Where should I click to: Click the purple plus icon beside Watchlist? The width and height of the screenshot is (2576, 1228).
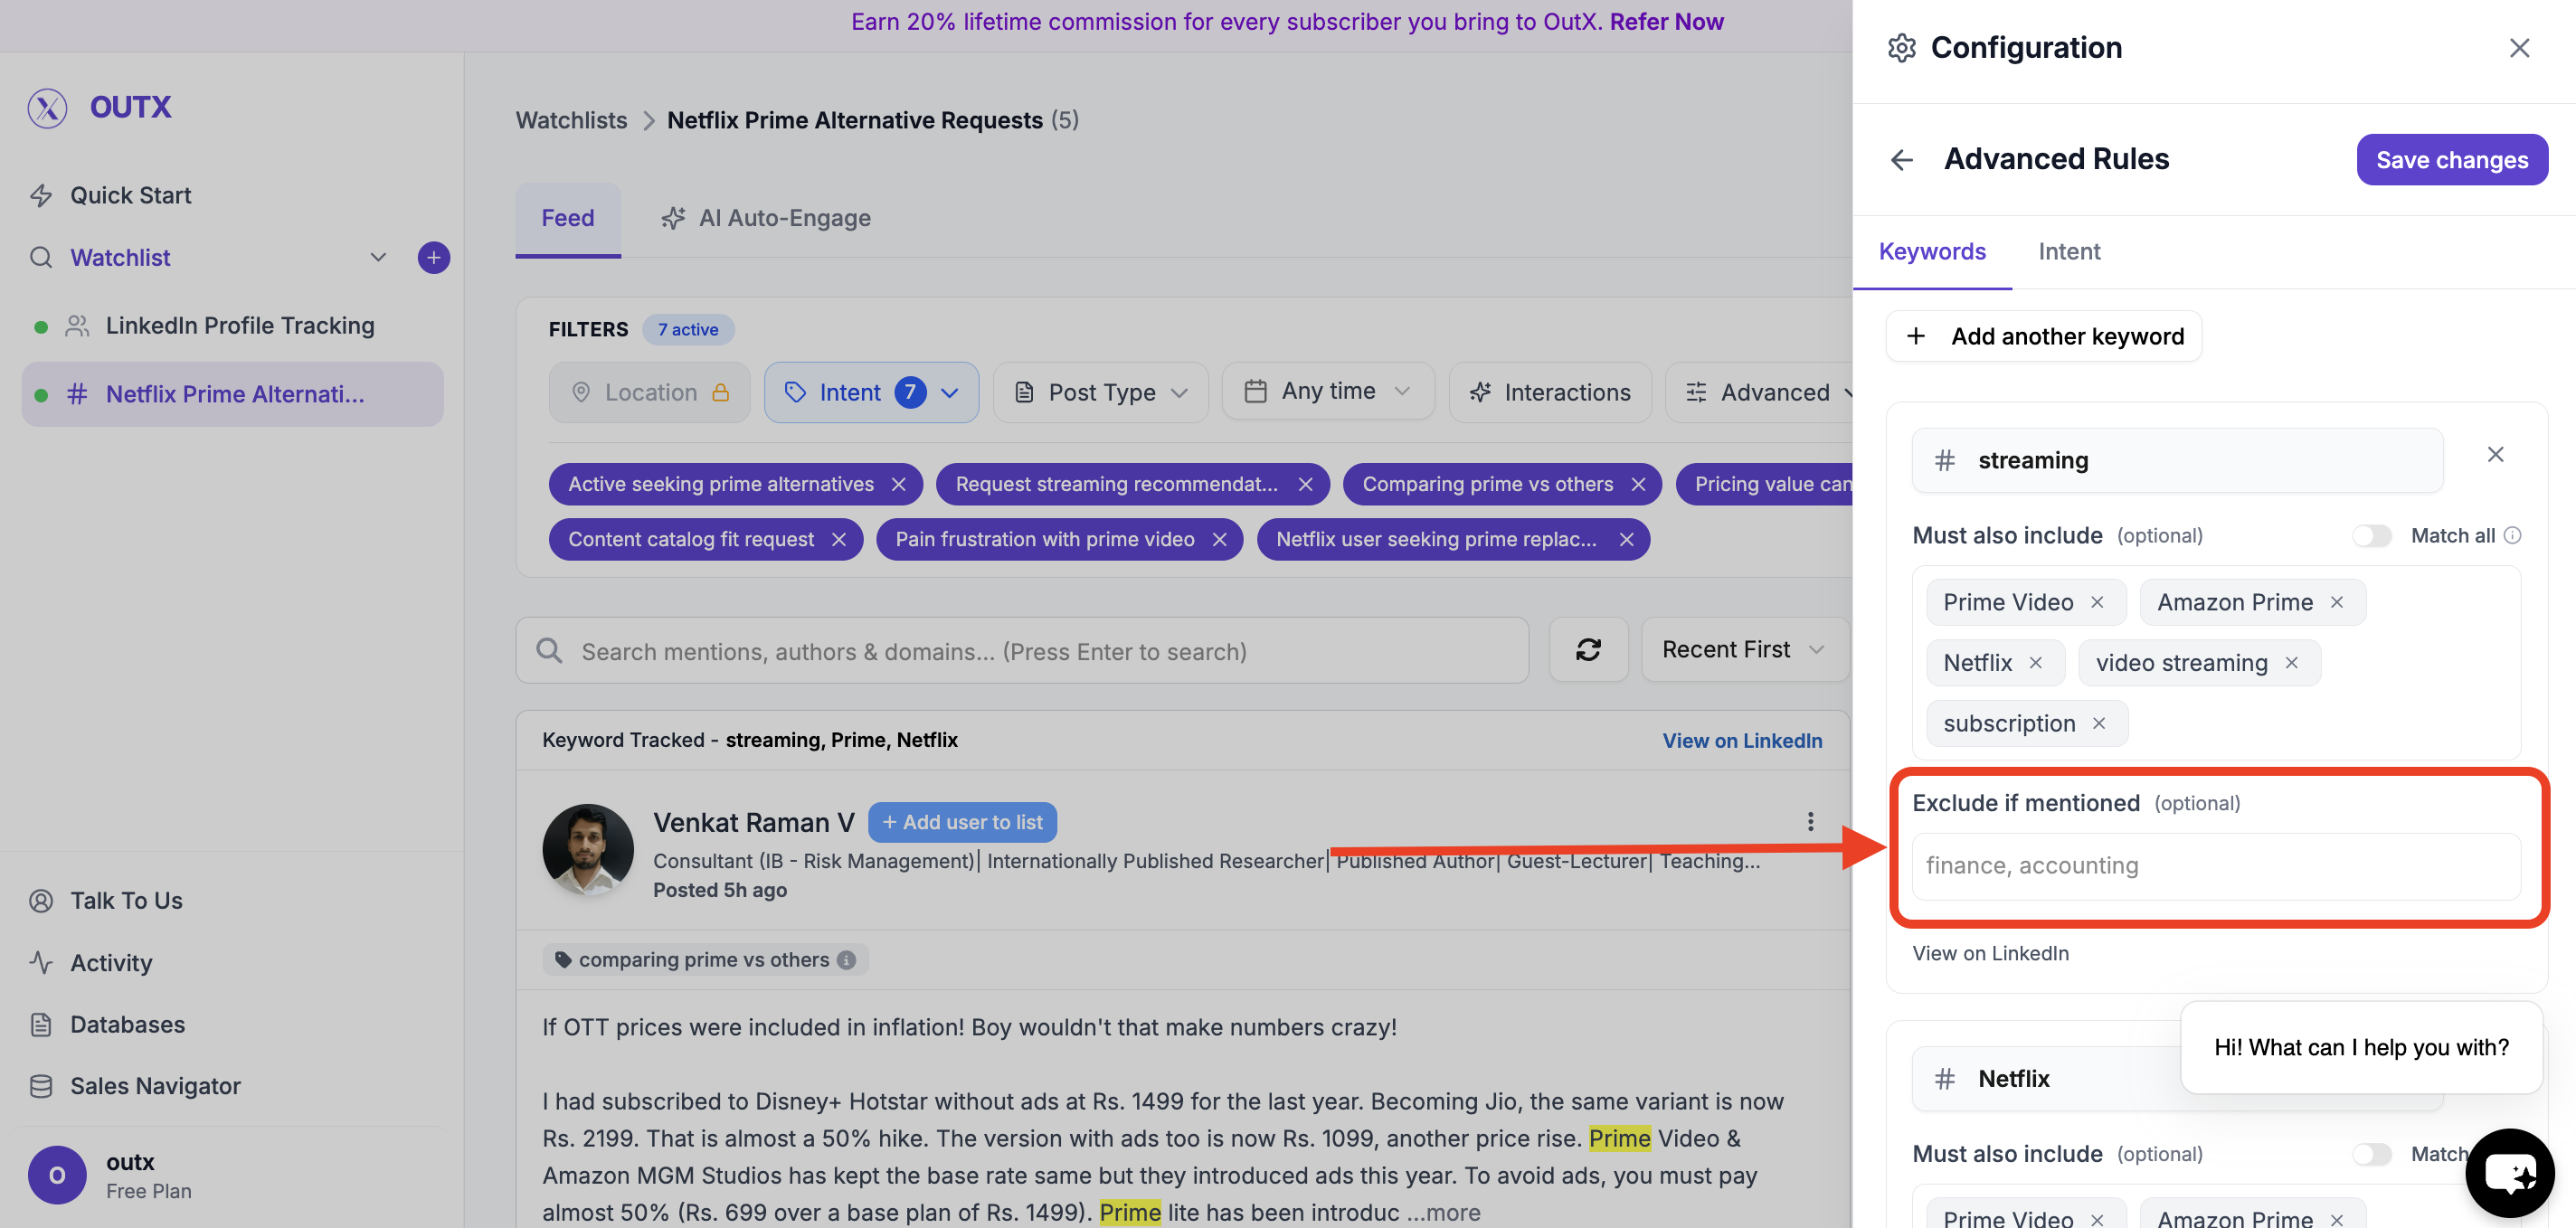433,257
